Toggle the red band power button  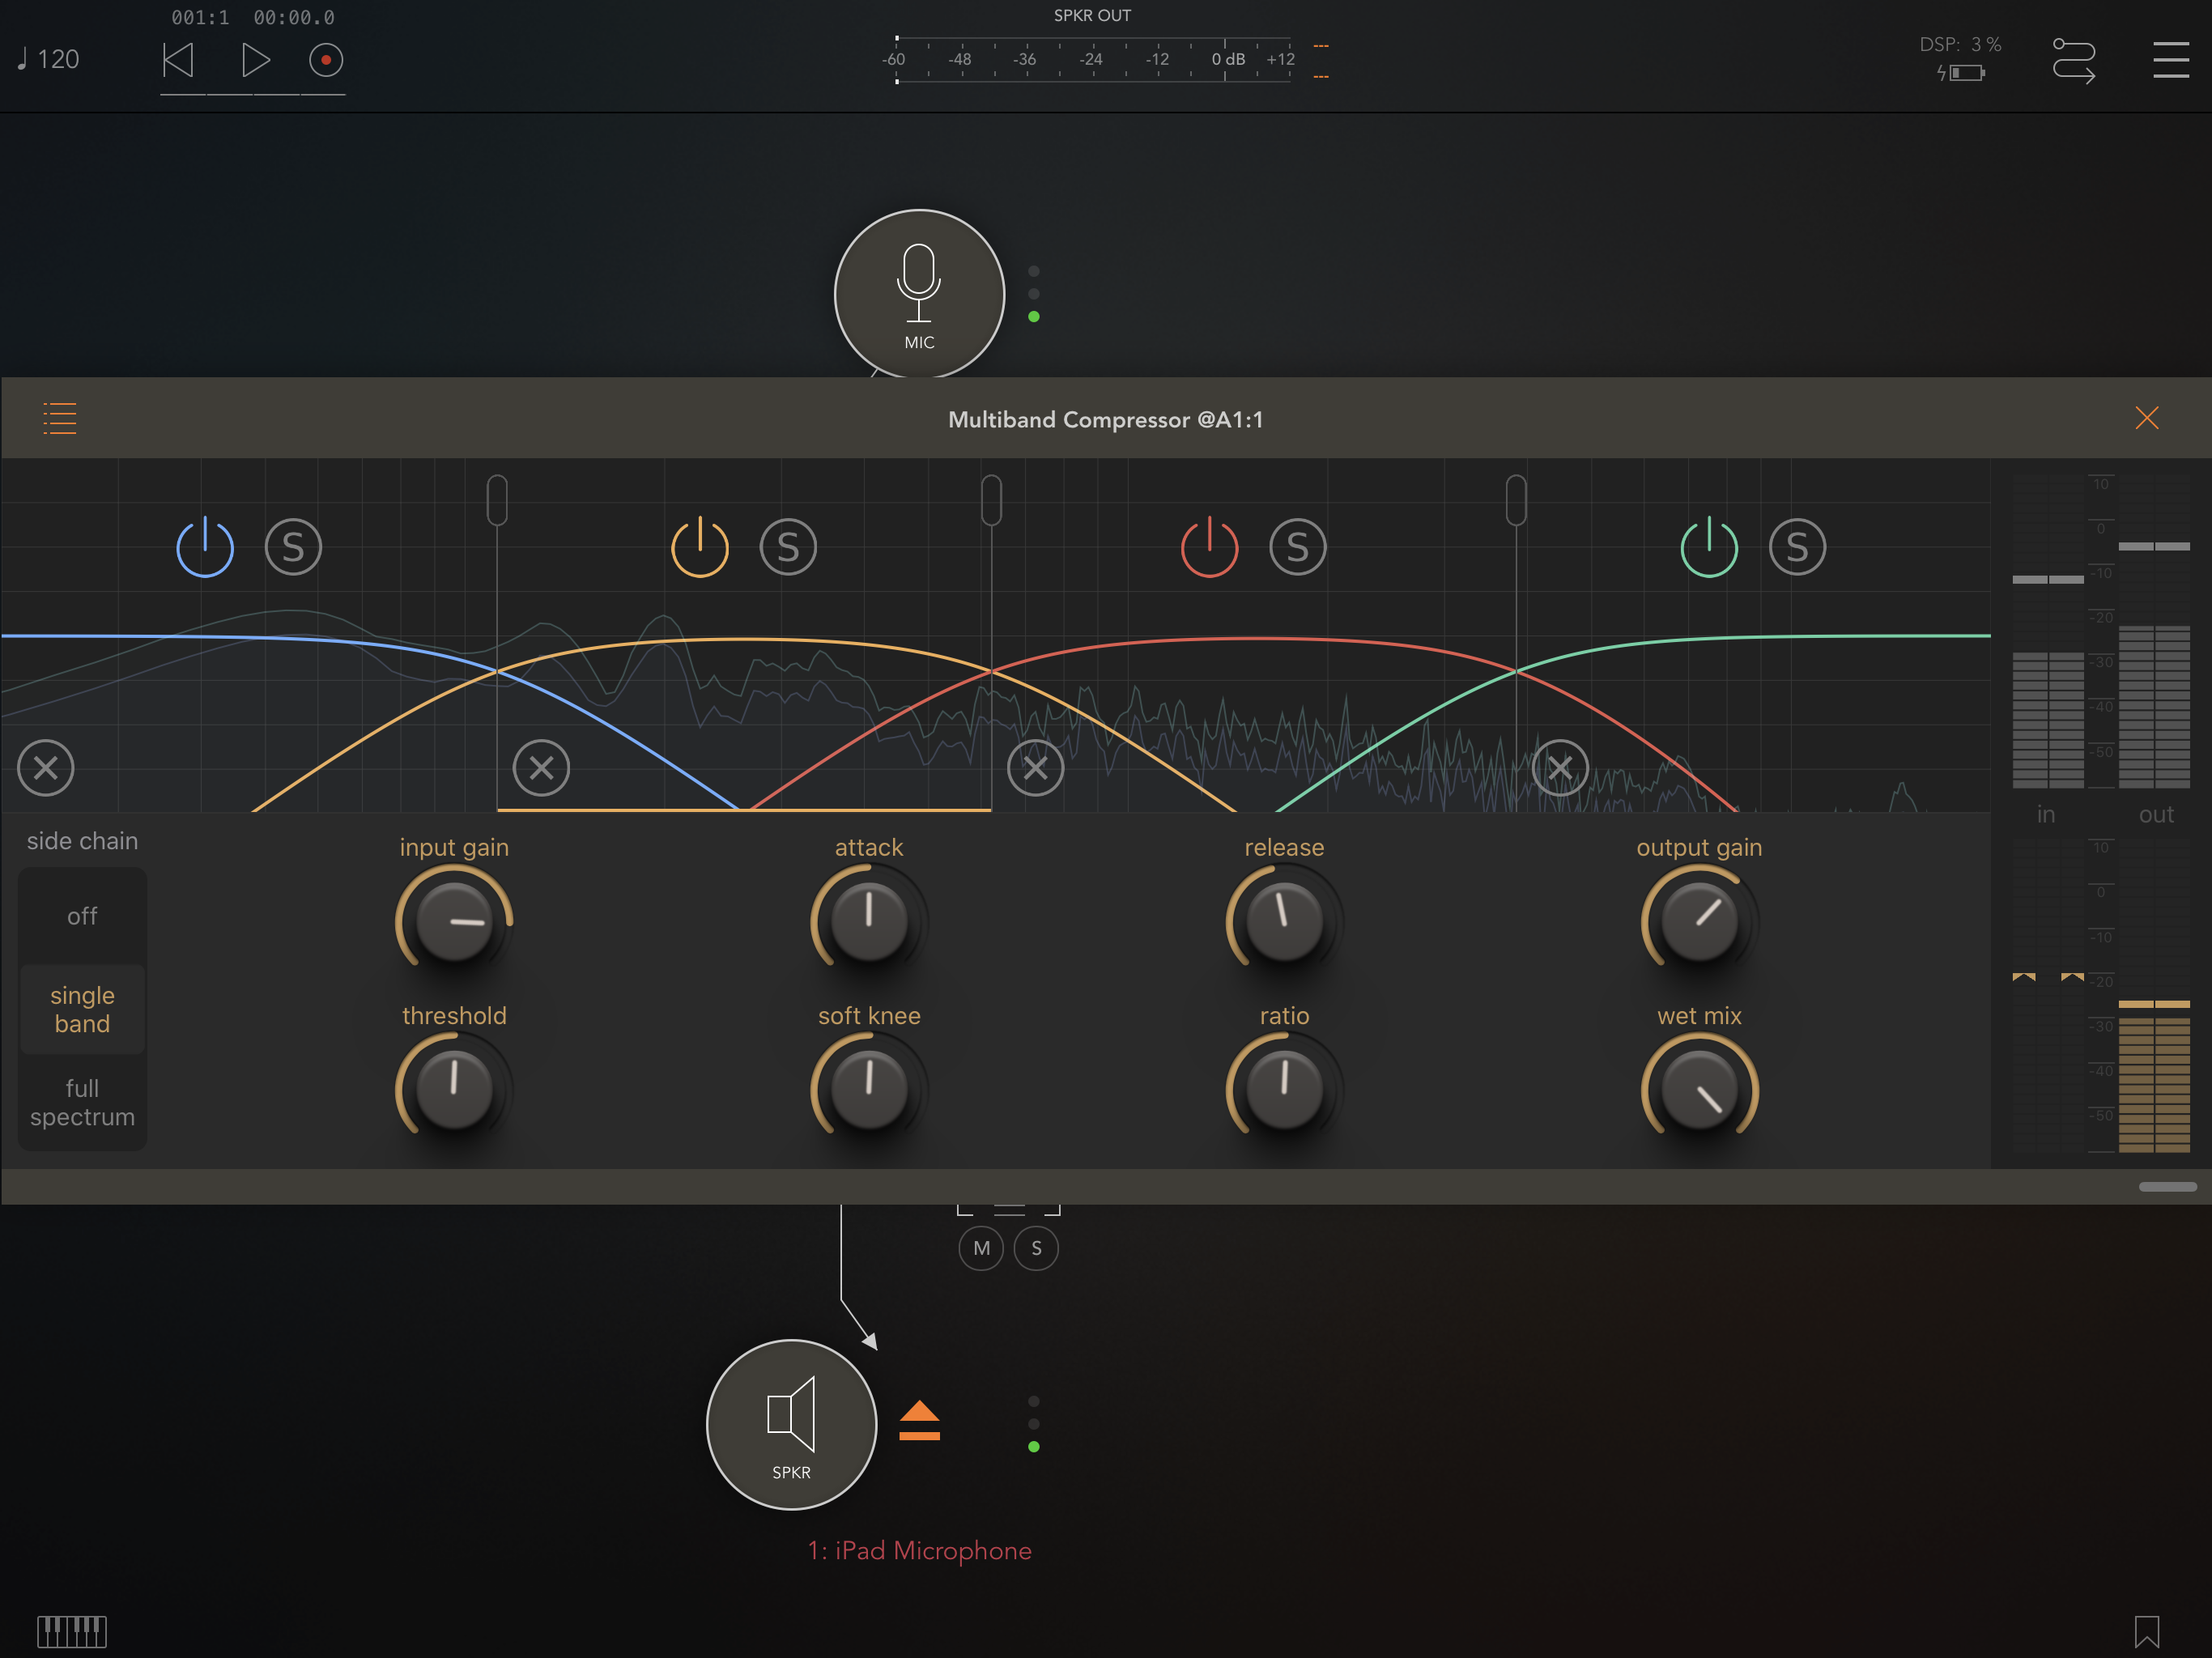tap(1209, 547)
